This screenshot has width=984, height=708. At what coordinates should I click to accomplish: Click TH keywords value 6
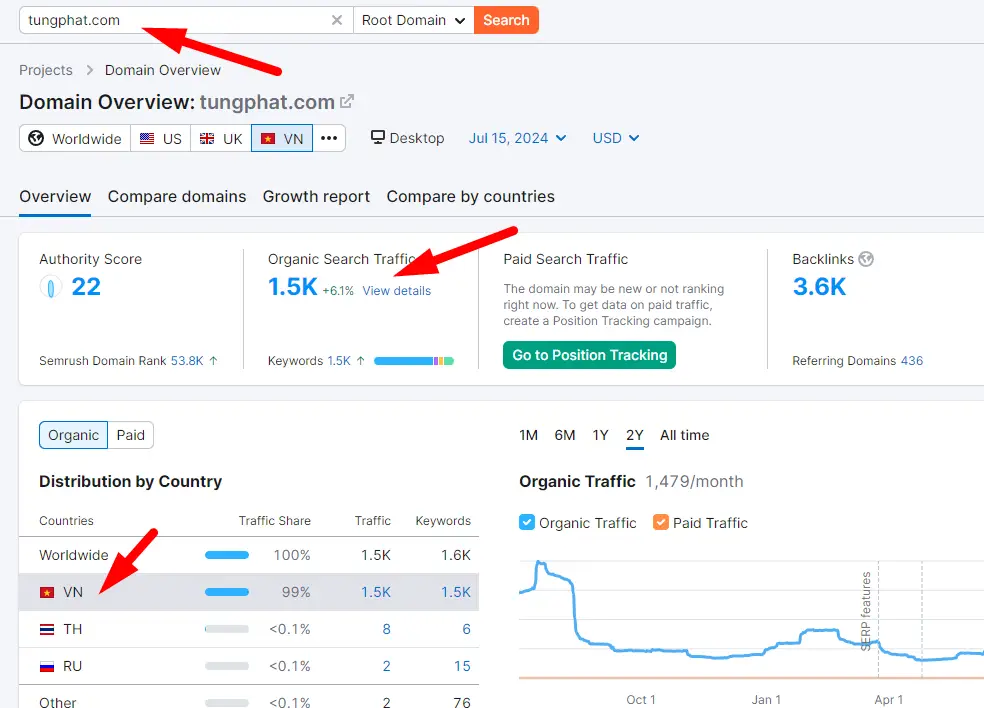tap(466, 629)
